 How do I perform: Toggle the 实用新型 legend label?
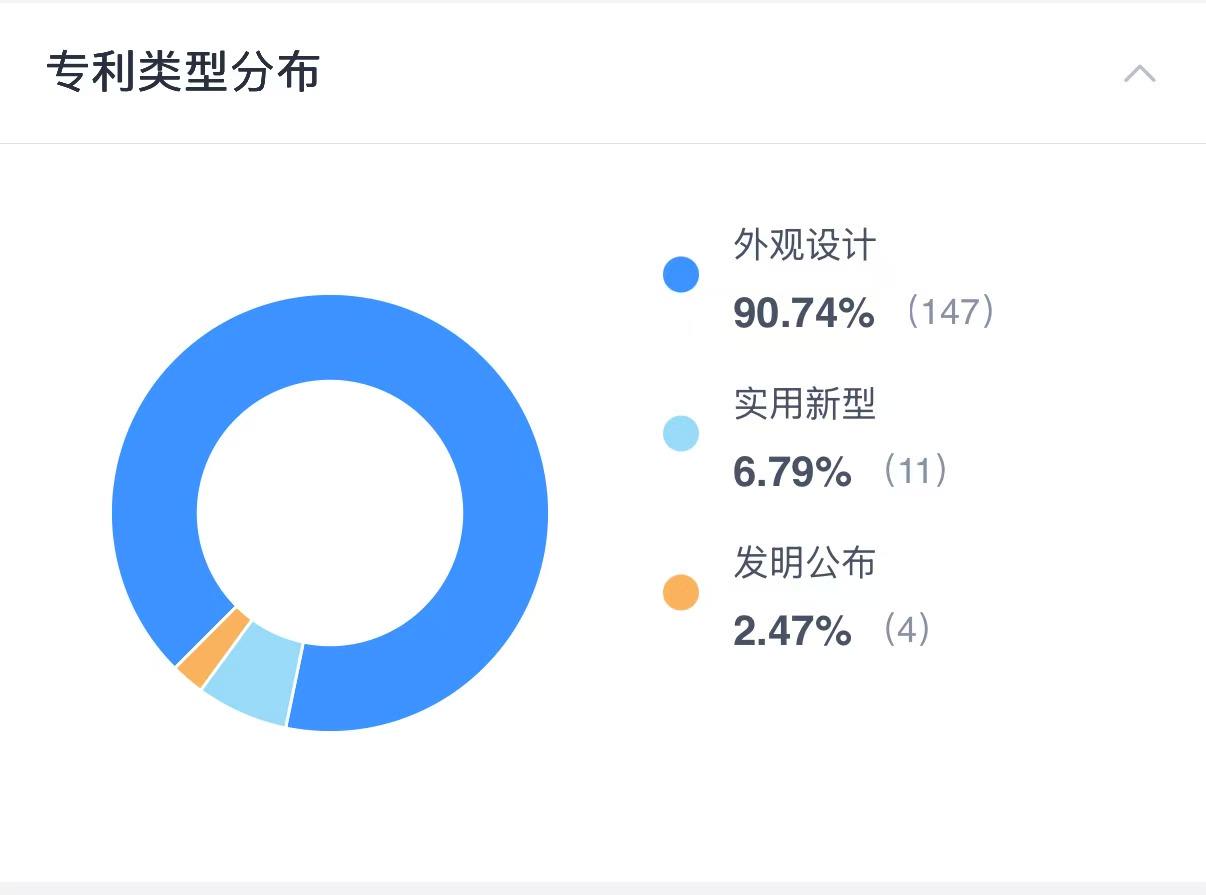pos(805,403)
